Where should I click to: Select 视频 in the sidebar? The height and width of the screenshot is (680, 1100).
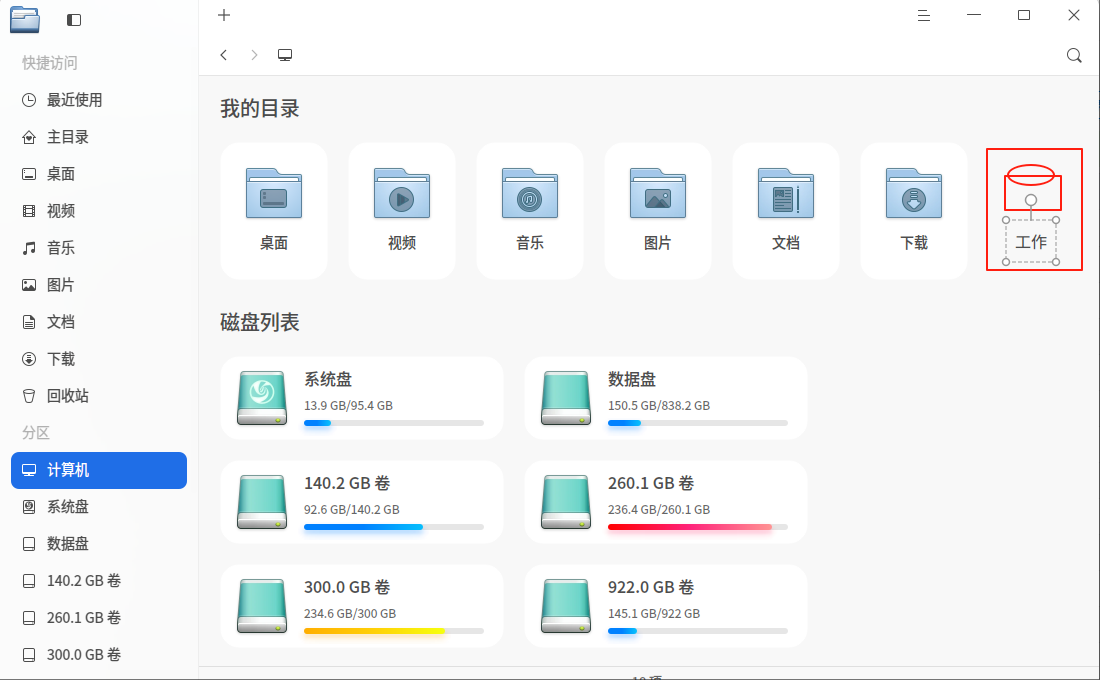tap(99, 211)
